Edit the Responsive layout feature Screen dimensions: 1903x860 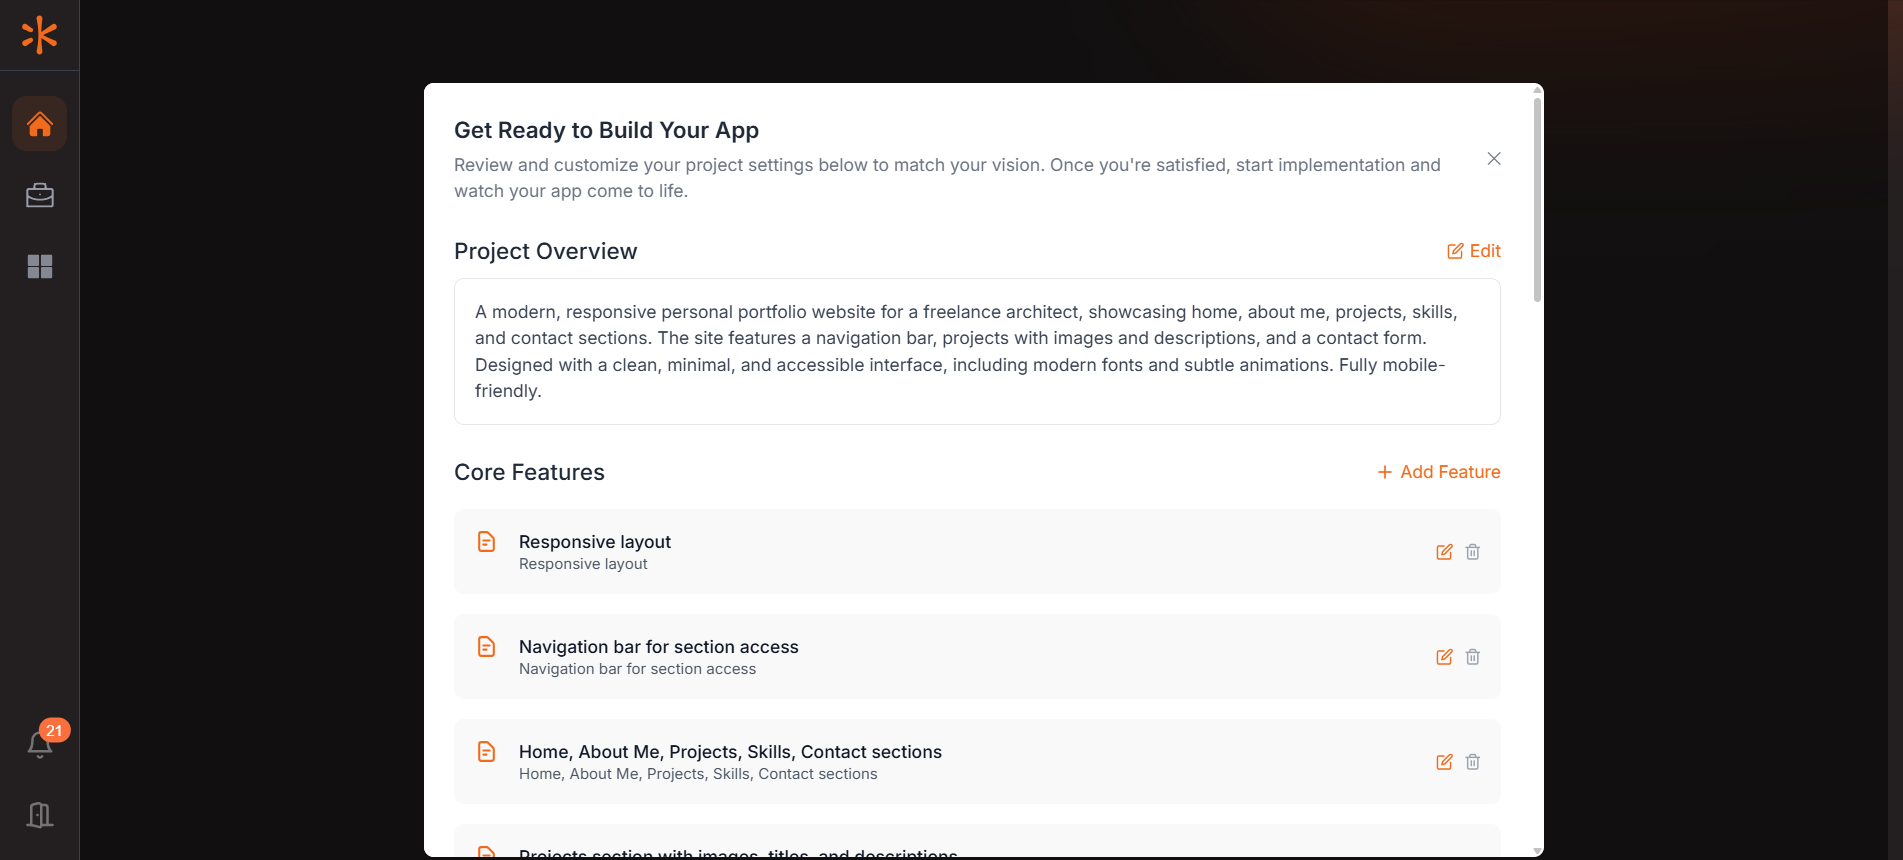(1444, 552)
